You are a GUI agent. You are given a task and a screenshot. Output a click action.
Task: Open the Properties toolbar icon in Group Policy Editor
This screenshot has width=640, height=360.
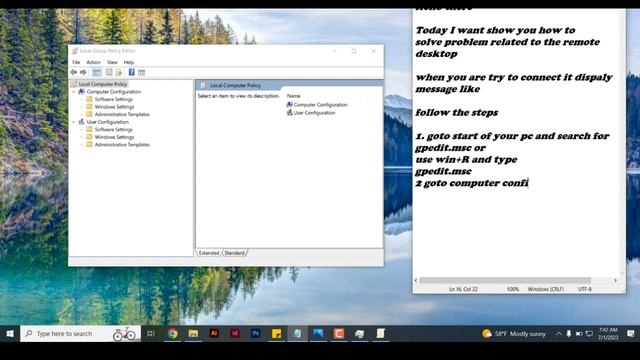(109, 72)
